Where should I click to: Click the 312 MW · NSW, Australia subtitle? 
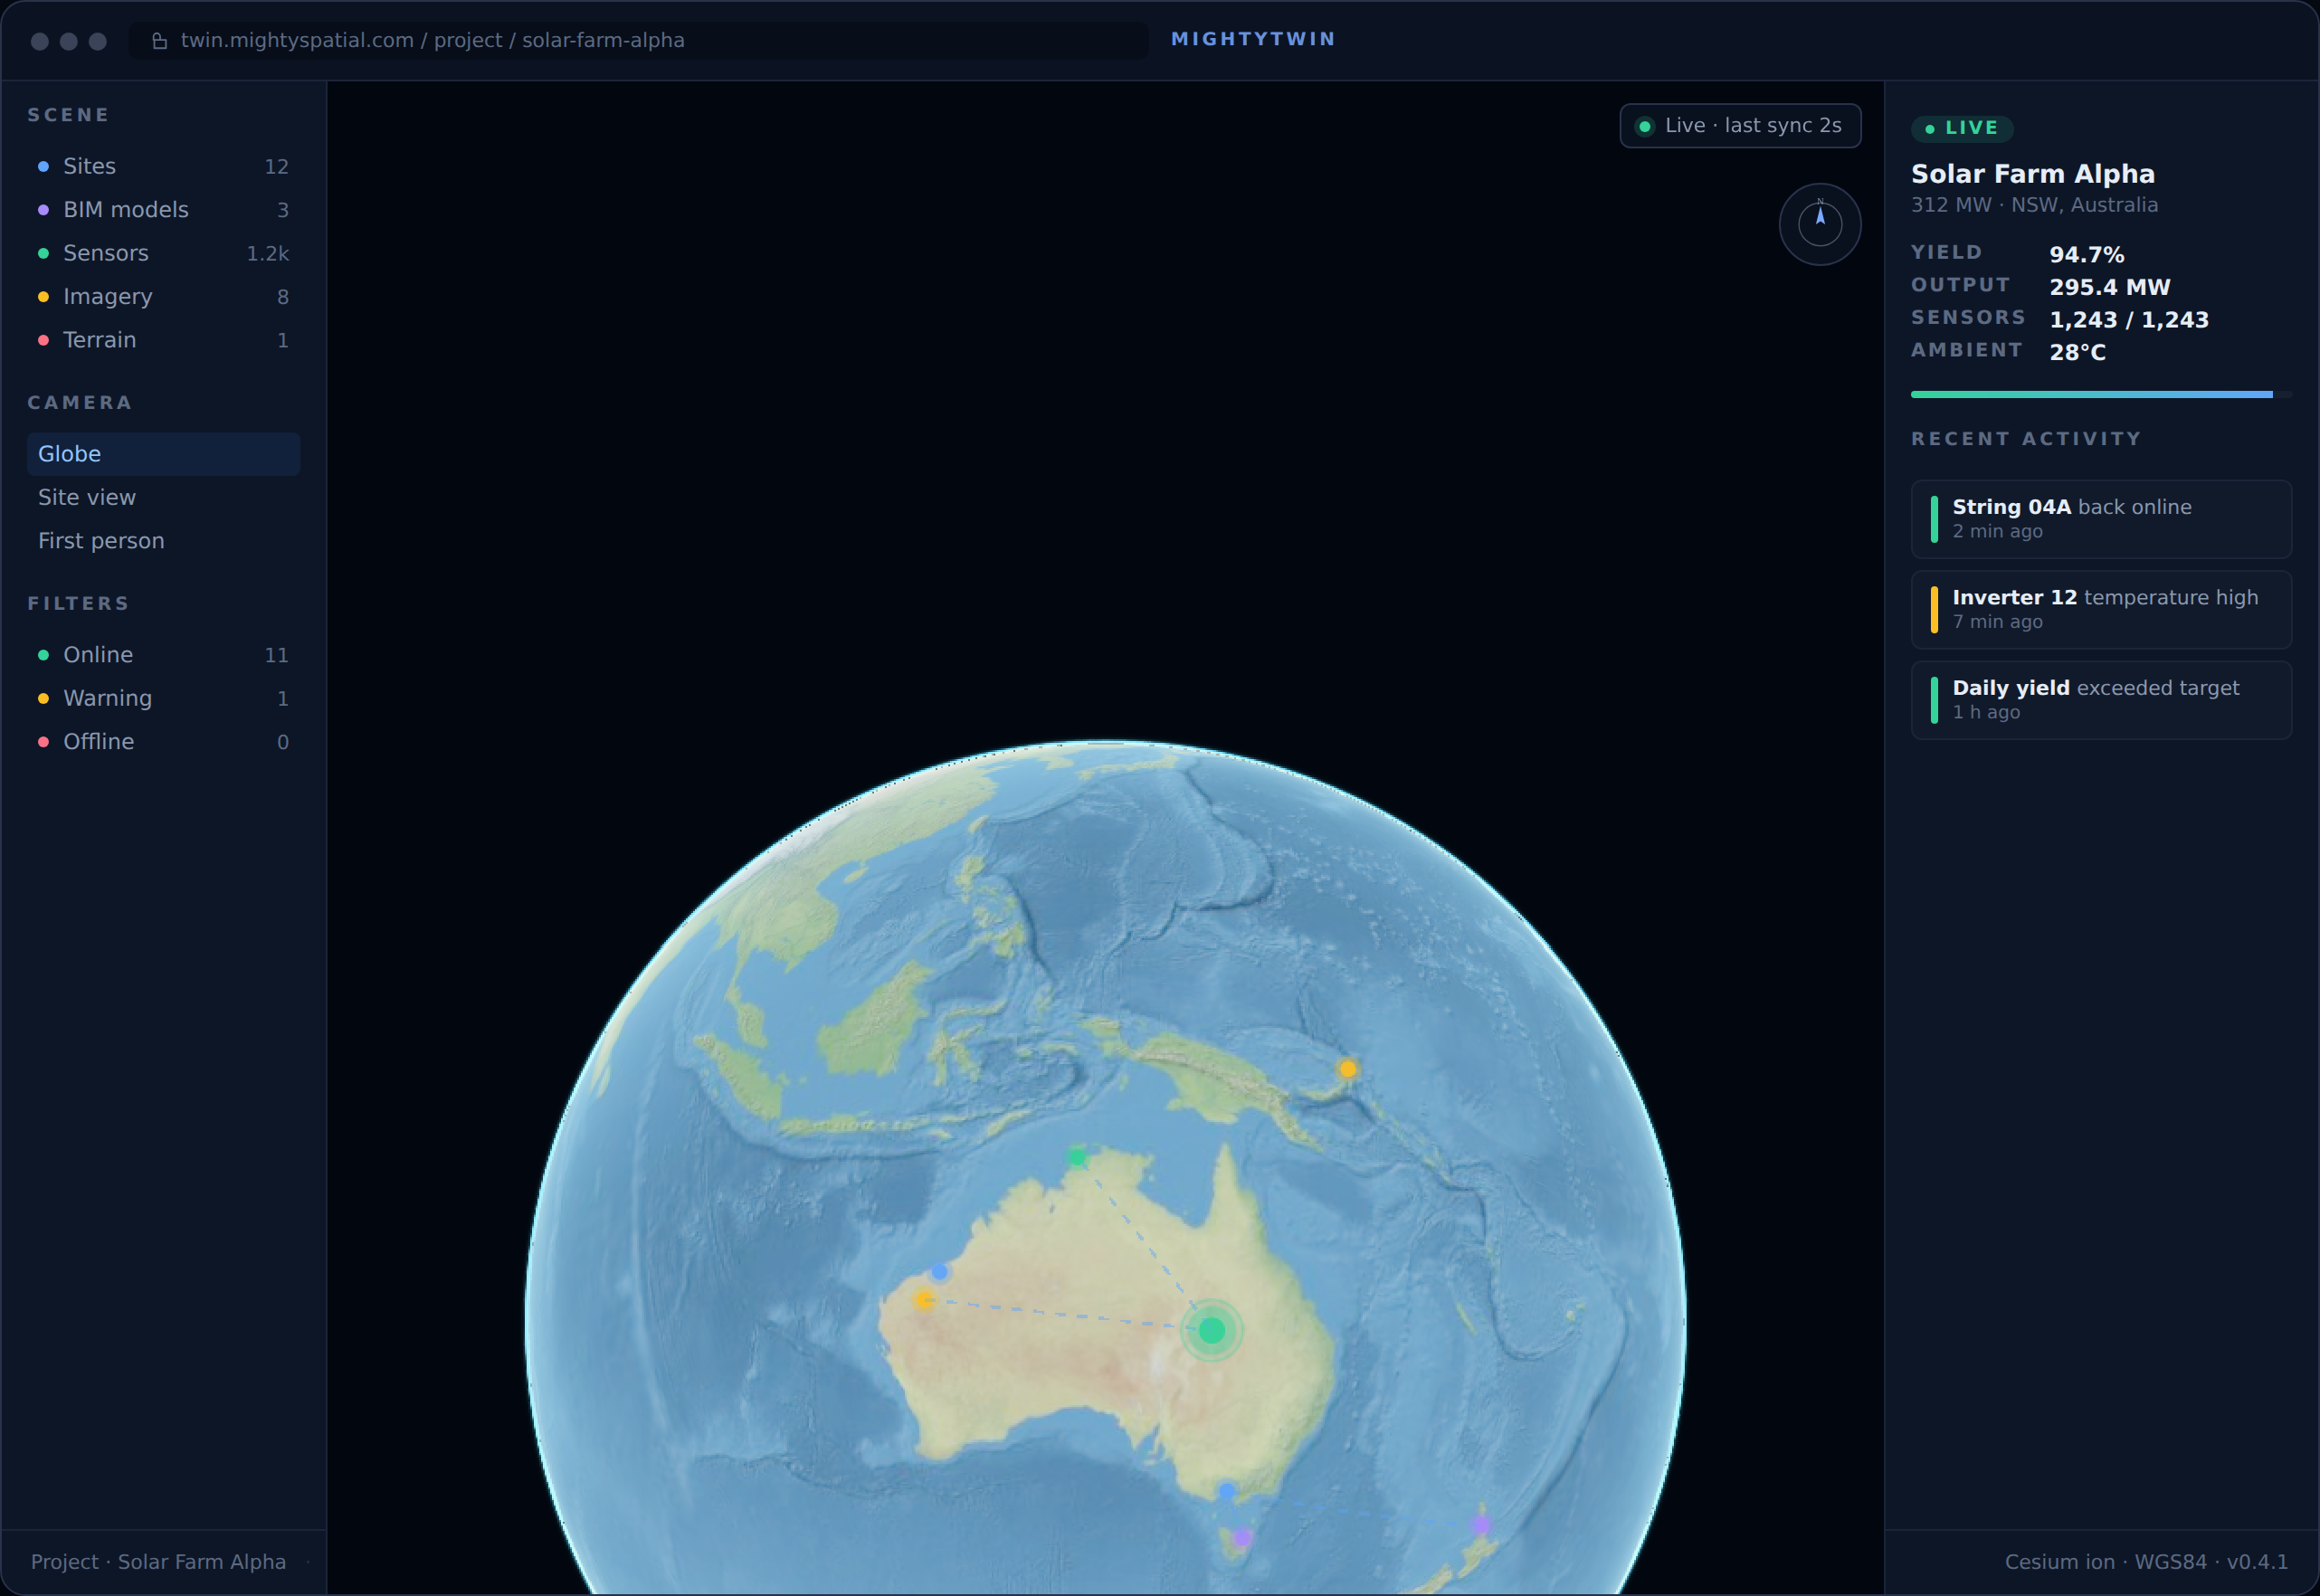2034,205
